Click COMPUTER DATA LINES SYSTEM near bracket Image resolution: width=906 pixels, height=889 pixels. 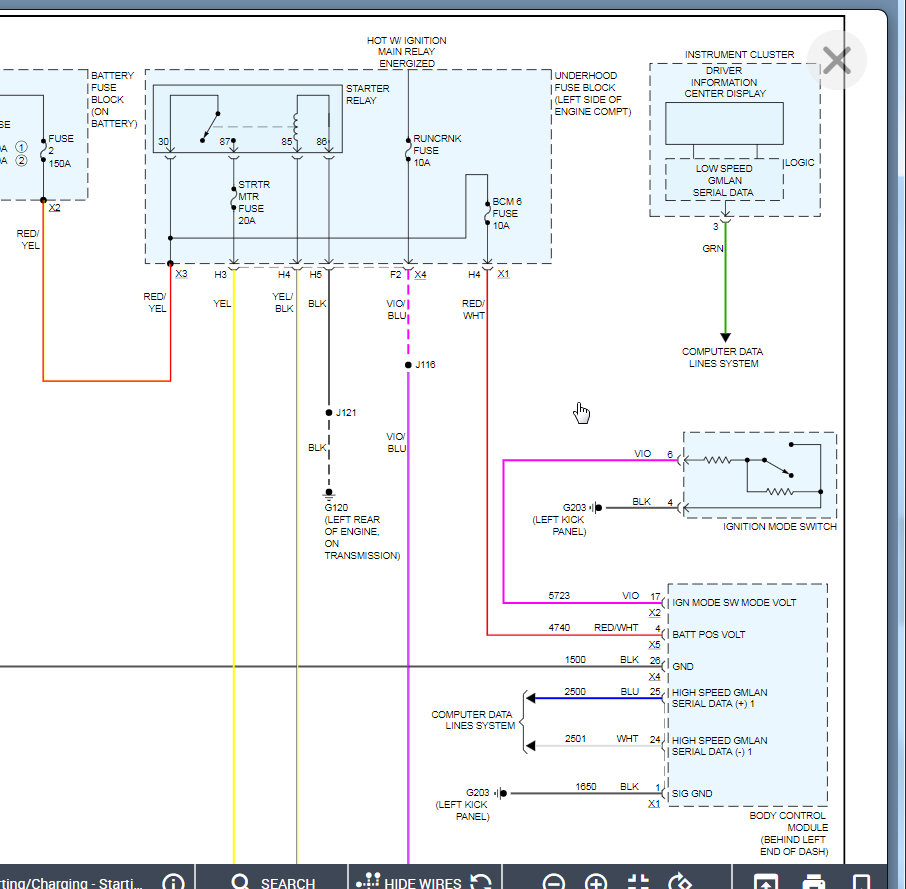(473, 720)
